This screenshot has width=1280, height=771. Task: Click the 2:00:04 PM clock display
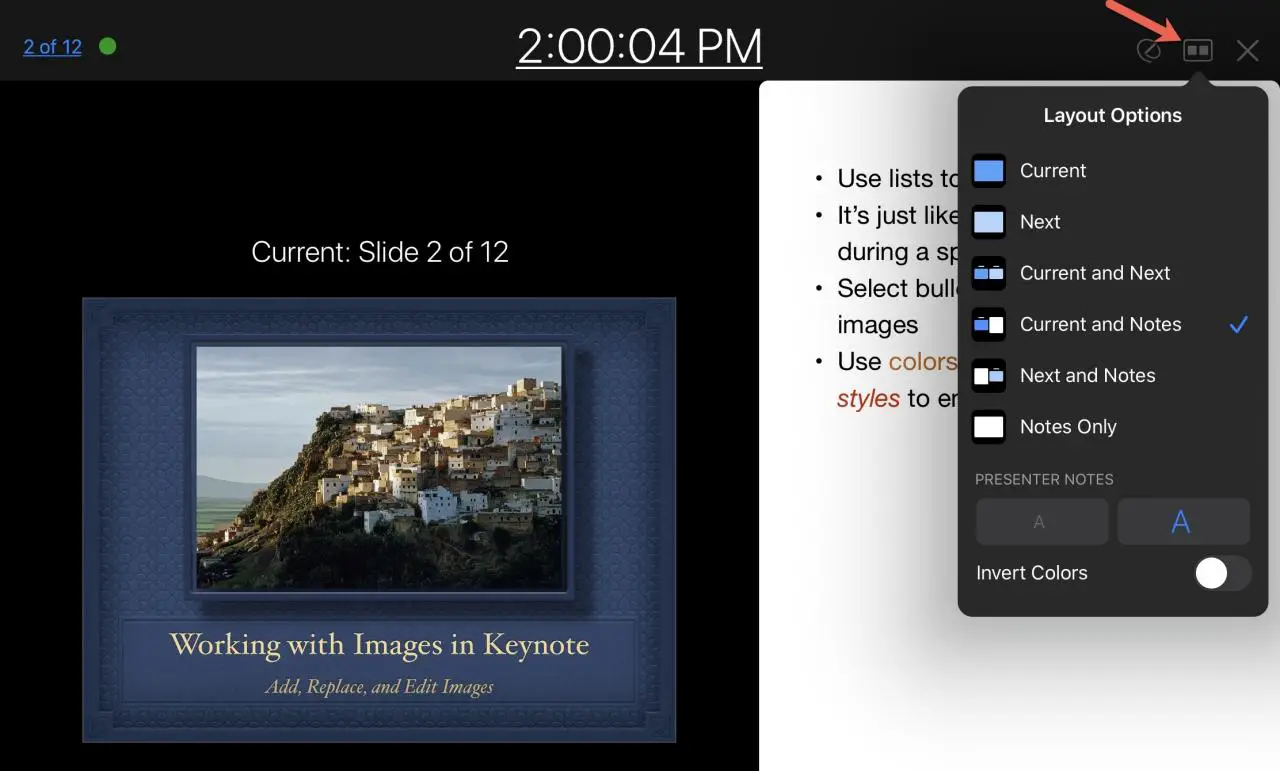pyautogui.click(x=639, y=47)
